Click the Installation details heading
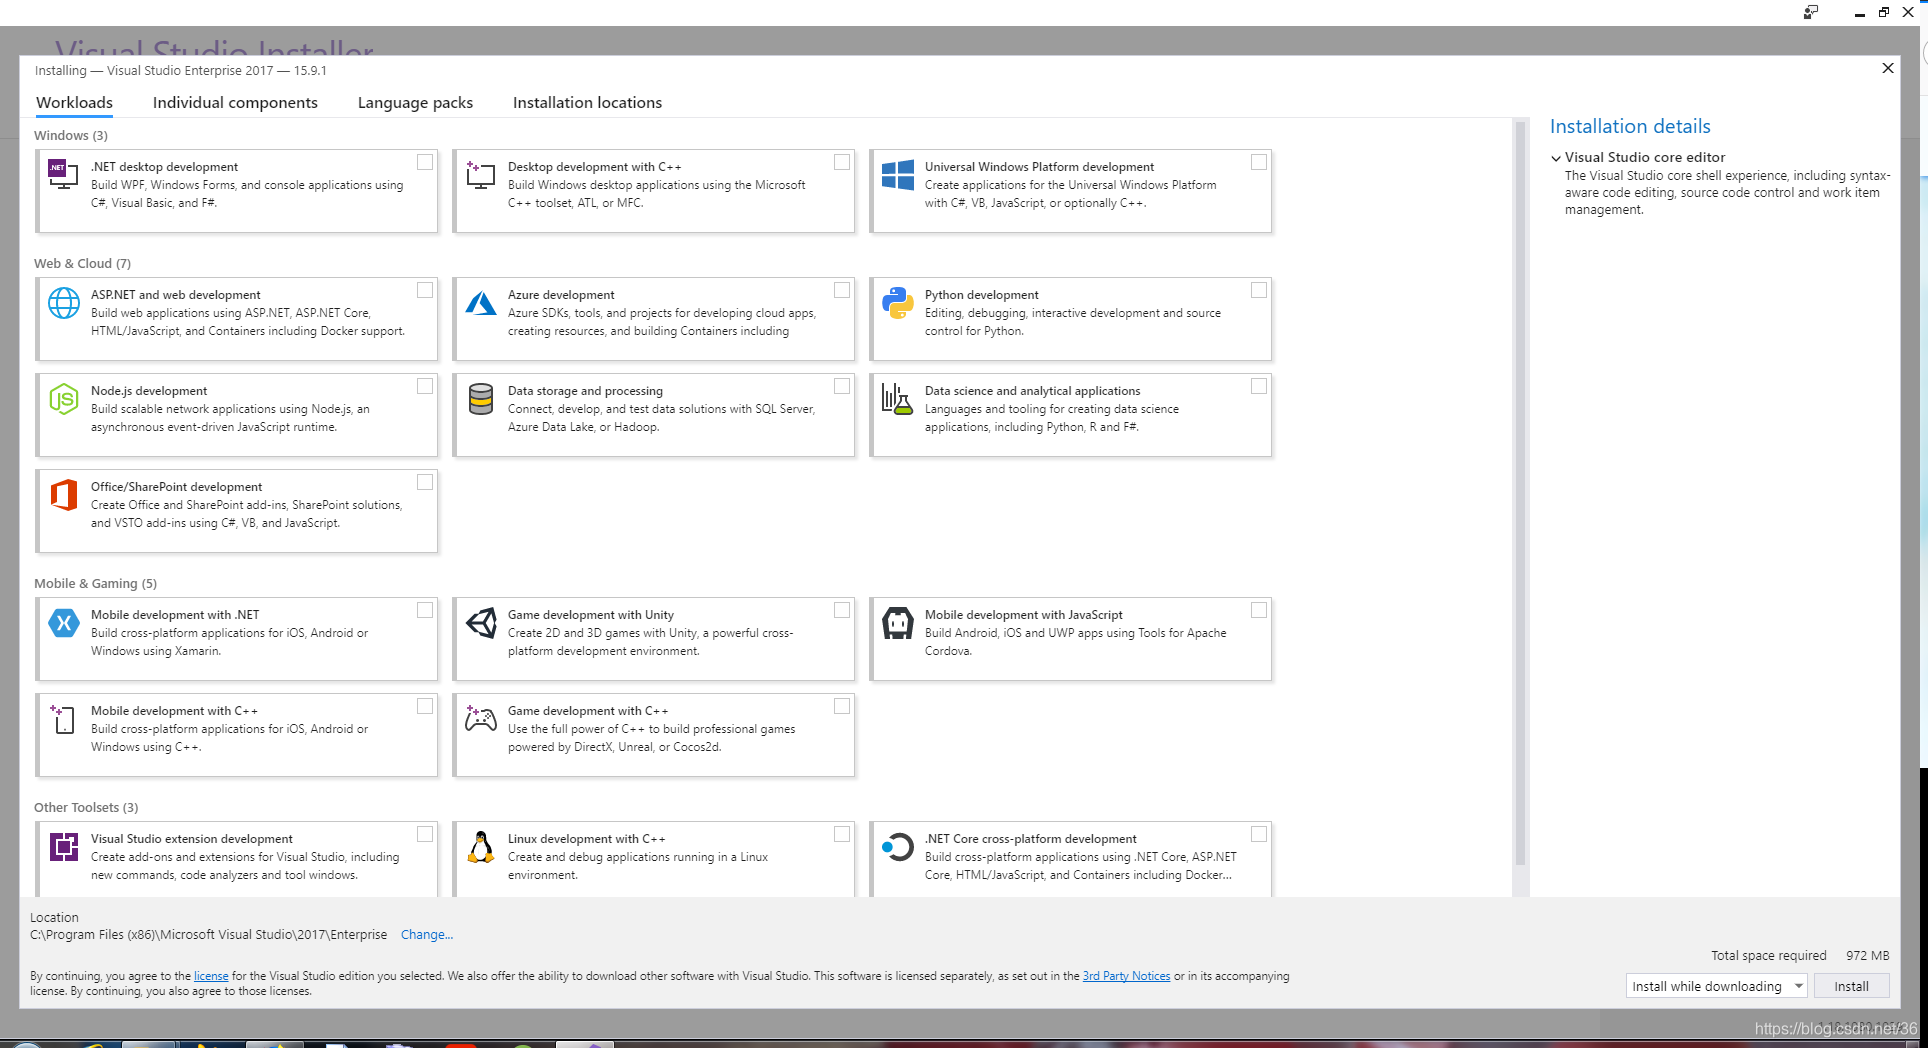Viewport: 1928px width, 1048px height. [1630, 126]
